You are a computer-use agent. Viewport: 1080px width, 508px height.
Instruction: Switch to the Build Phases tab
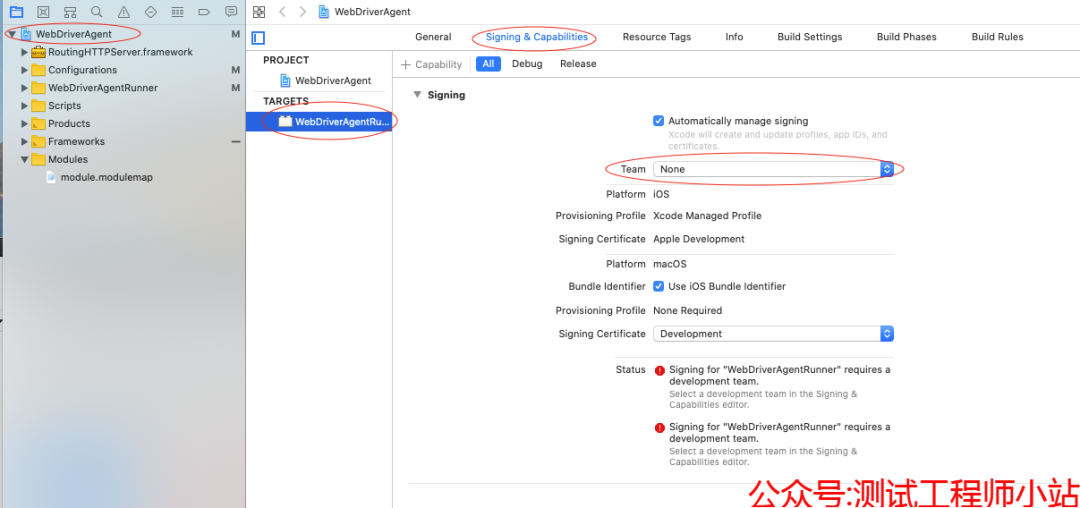coord(906,37)
